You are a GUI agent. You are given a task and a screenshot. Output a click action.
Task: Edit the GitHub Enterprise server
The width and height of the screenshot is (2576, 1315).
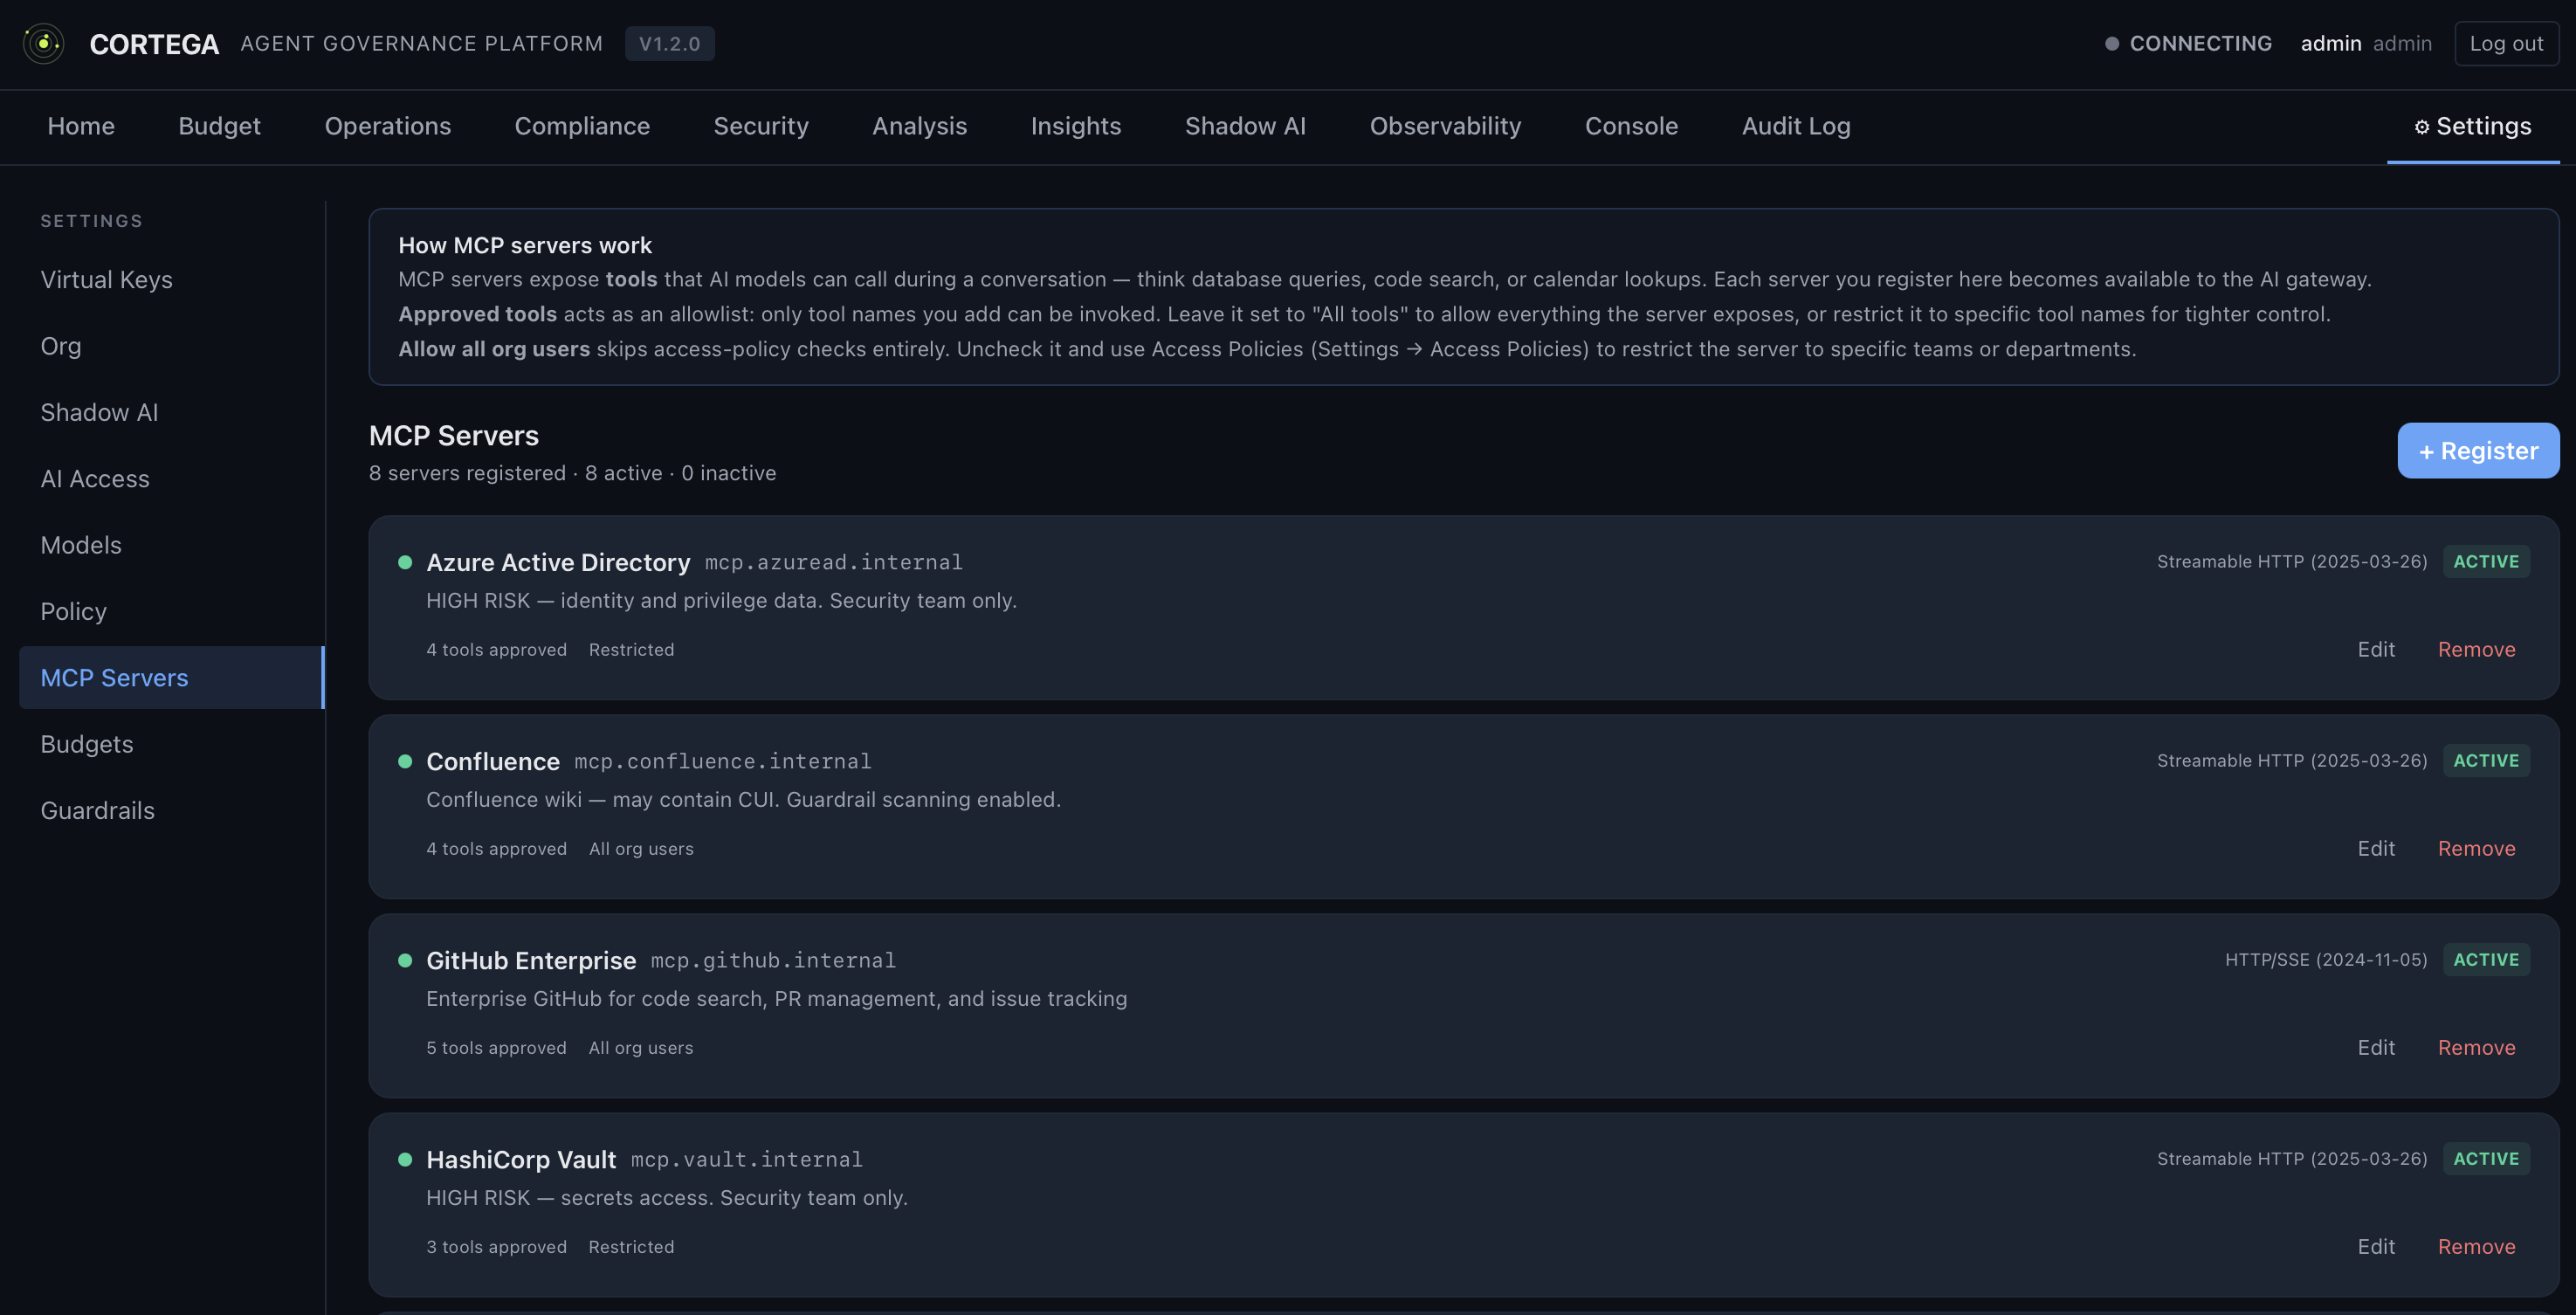pos(2376,1047)
